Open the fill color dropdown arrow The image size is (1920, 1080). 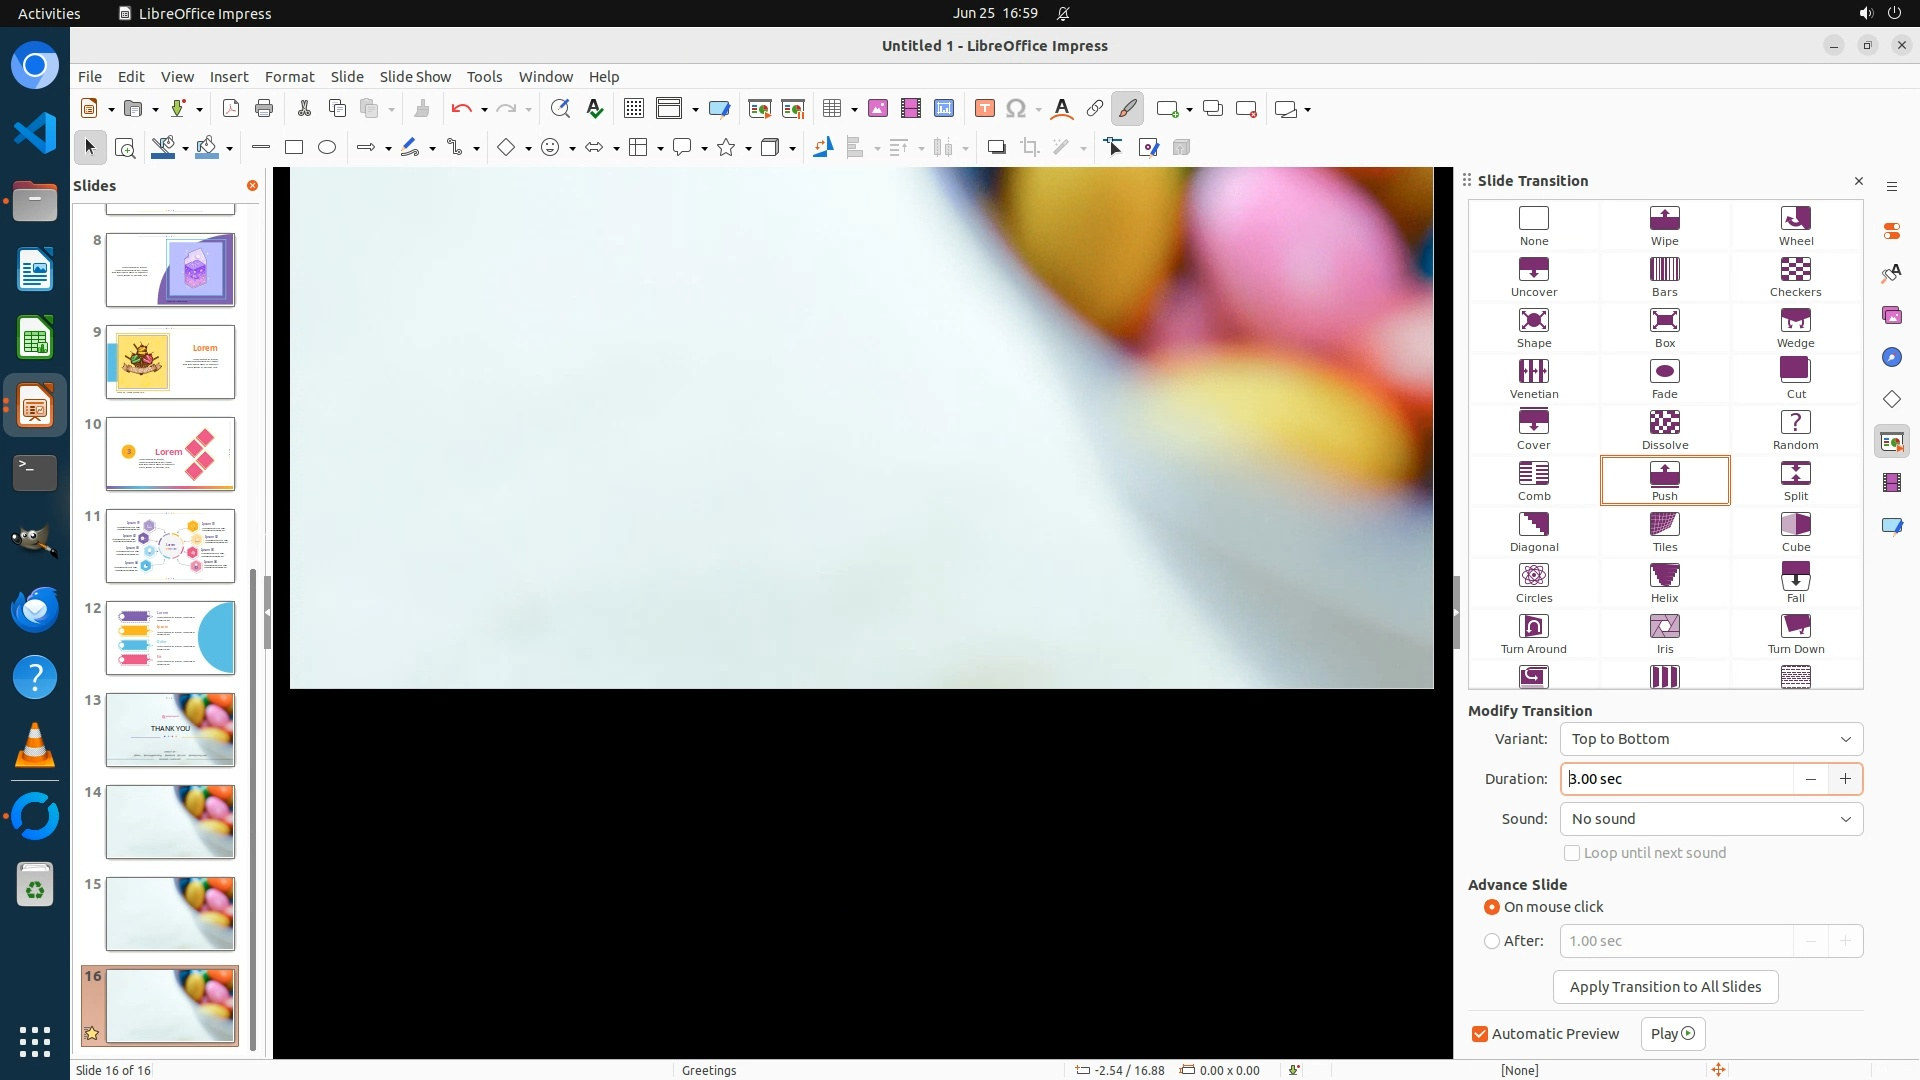(x=229, y=149)
